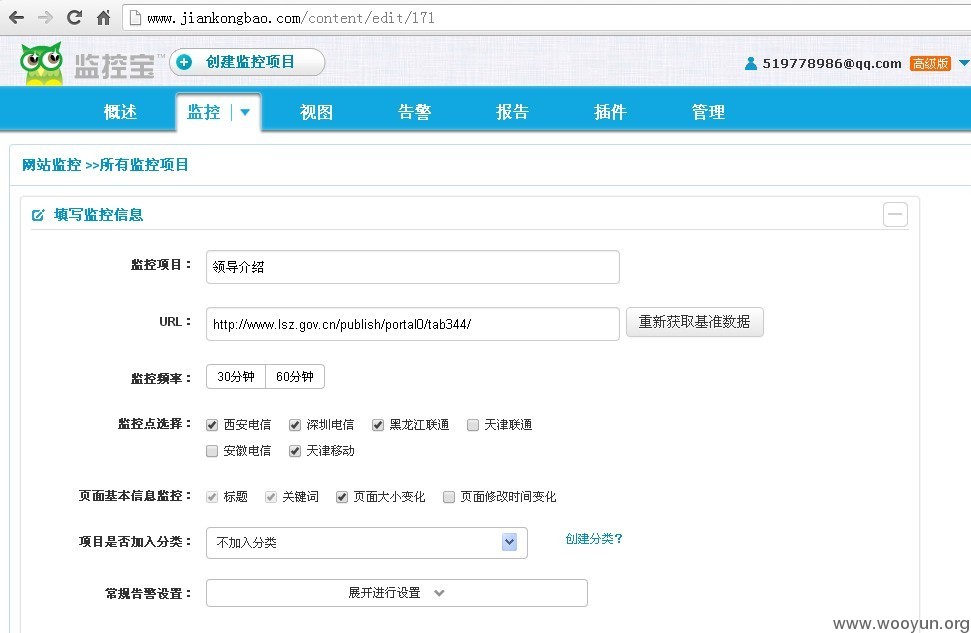
Task: Click 重新获取基准数据 button
Action: pos(694,322)
